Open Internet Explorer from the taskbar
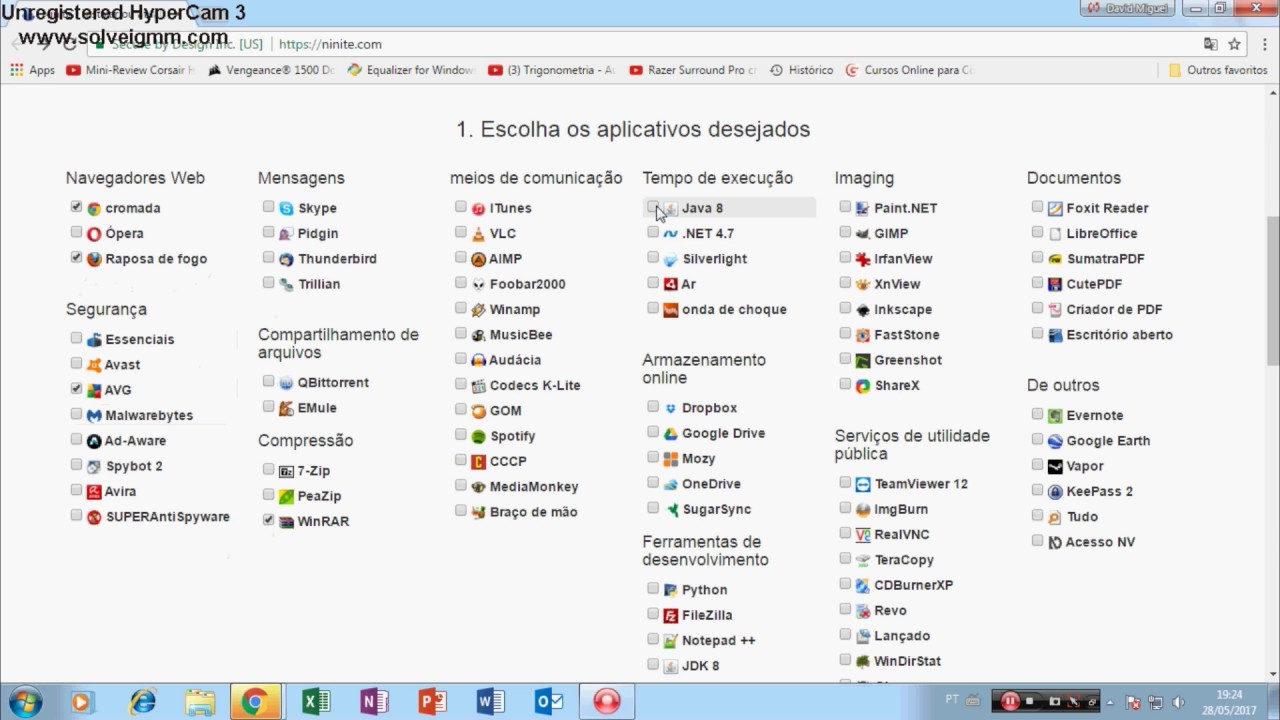The width and height of the screenshot is (1280, 720). pyautogui.click(x=143, y=701)
